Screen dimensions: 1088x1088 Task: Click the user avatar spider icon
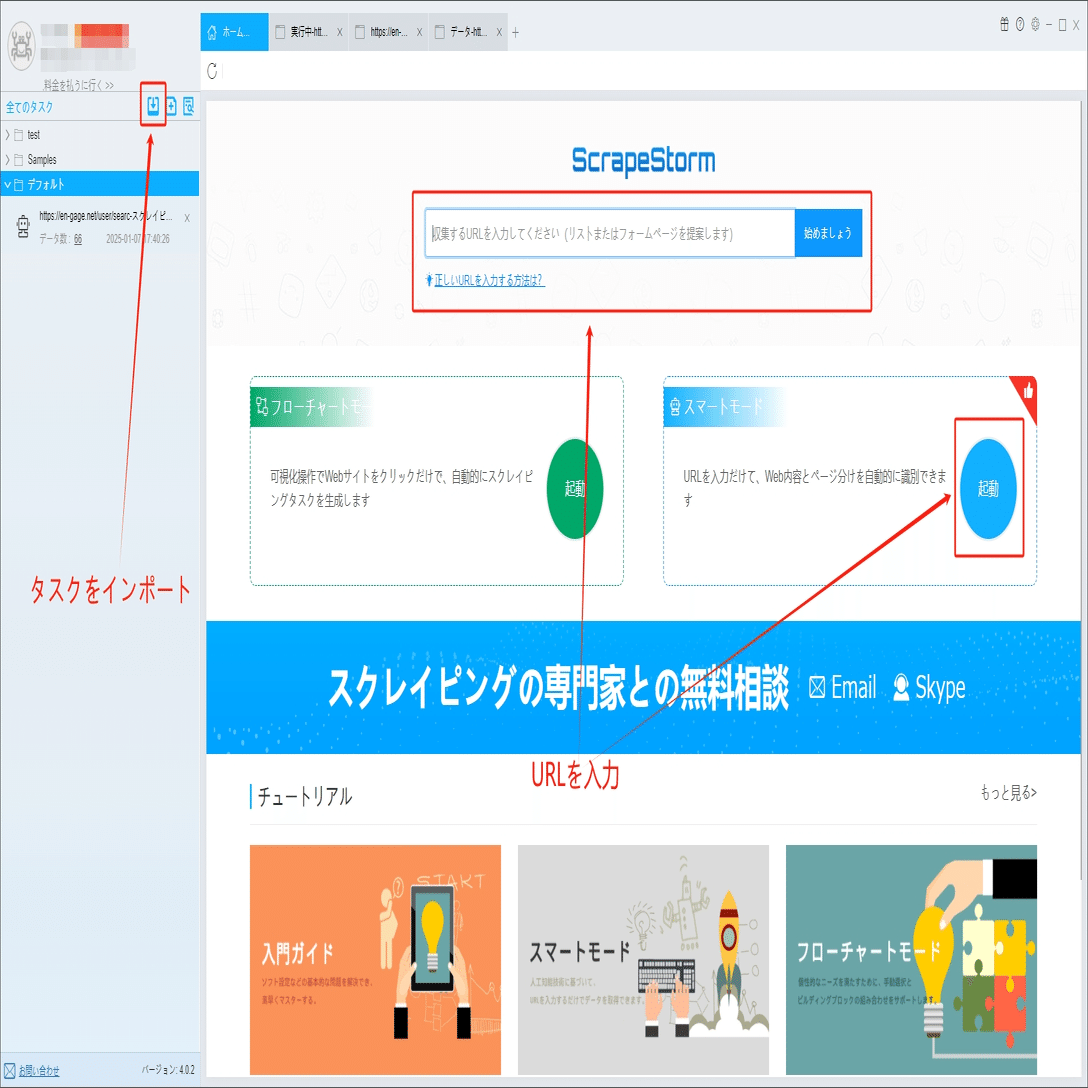tap(22, 46)
